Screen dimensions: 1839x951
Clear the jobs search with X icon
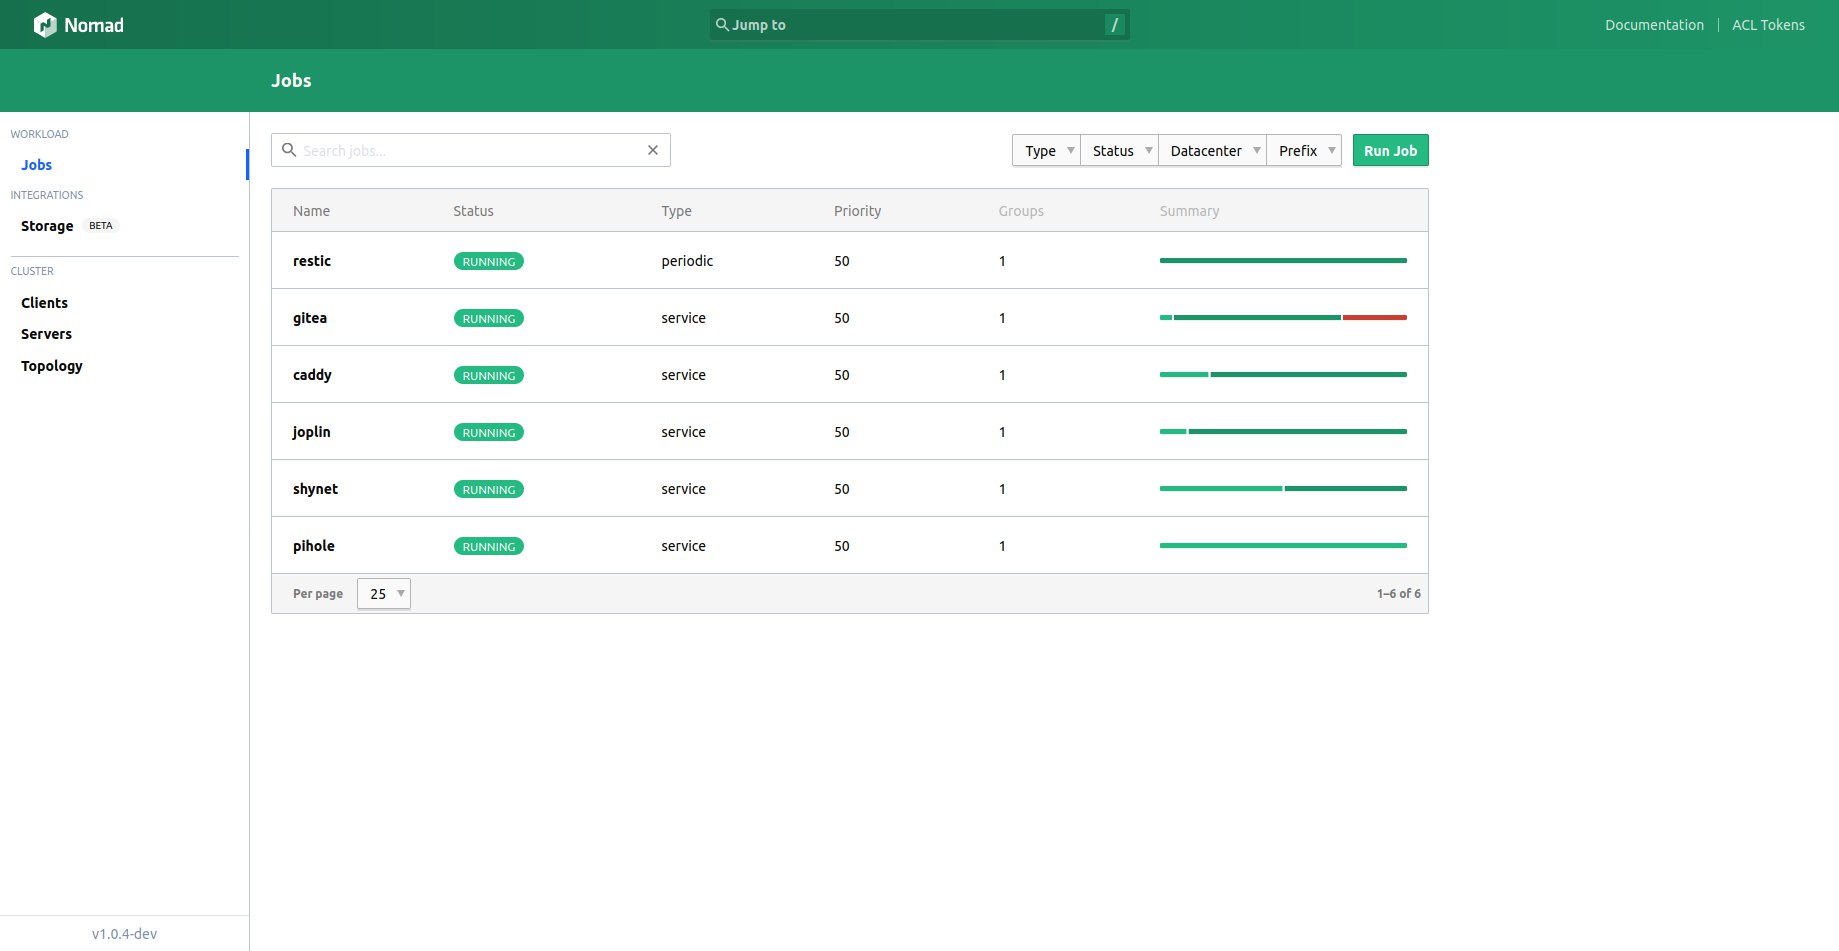coord(653,150)
